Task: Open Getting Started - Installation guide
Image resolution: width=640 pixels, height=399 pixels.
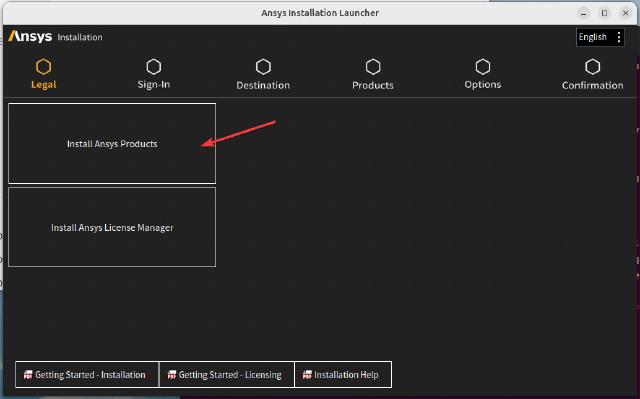Action: [x=87, y=375]
